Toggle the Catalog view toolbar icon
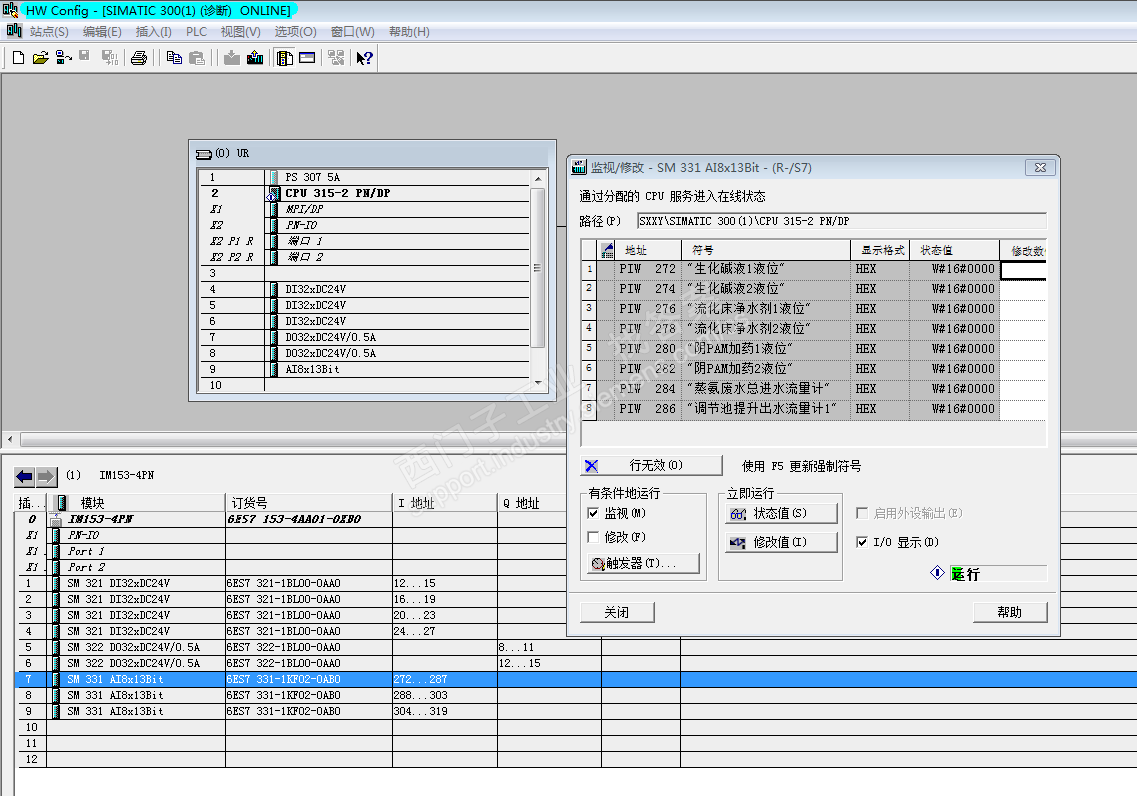 pyautogui.click(x=285, y=58)
